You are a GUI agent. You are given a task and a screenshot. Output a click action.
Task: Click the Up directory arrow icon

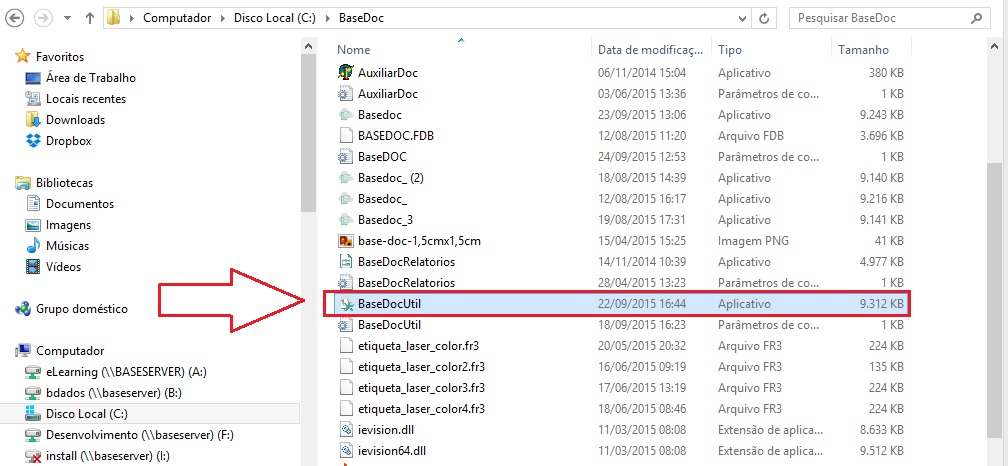pyautogui.click(x=90, y=19)
